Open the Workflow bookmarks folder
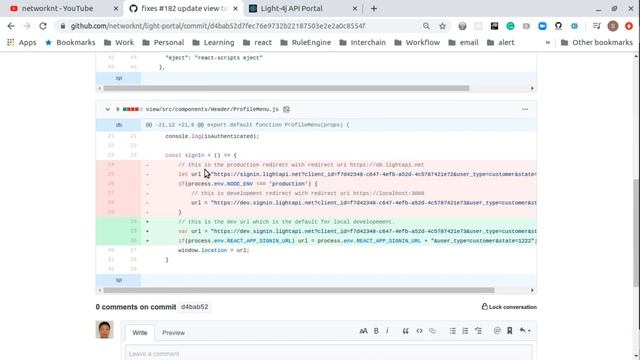 [x=417, y=42]
